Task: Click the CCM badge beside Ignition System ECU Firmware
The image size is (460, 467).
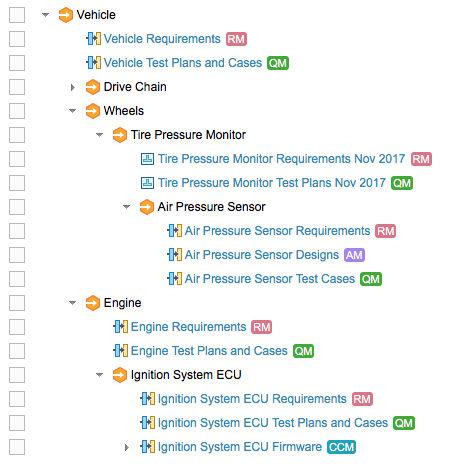Action: [342, 447]
